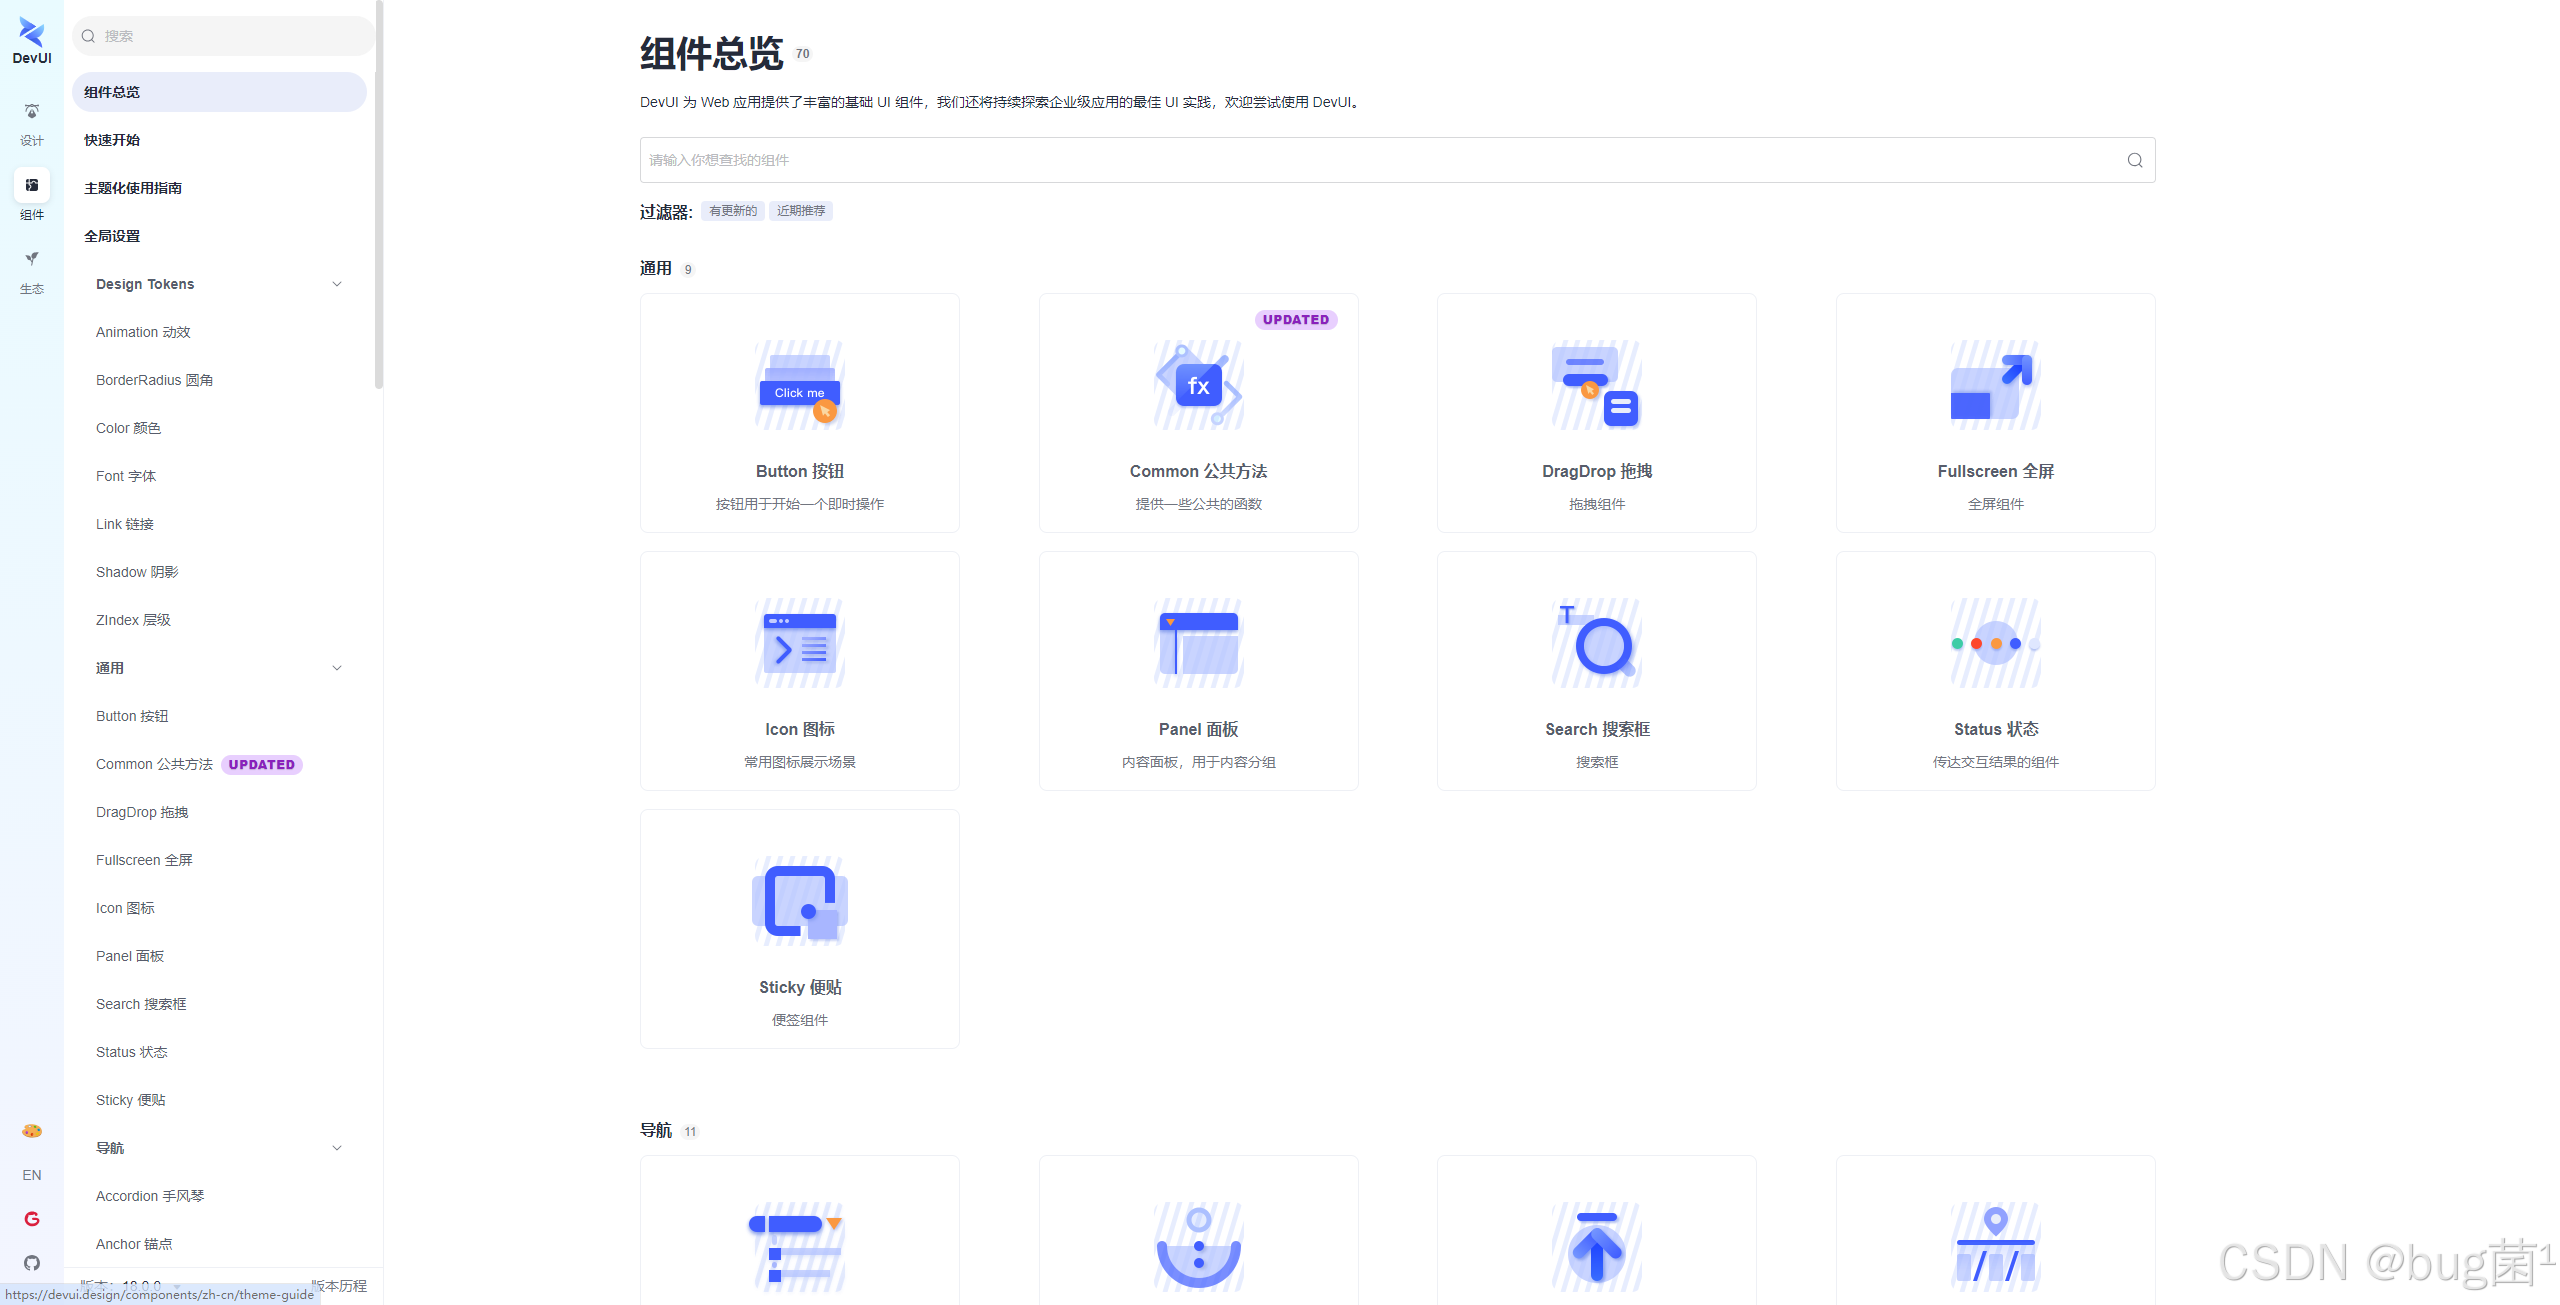
Task: Open the Button 按钮 component card
Action: point(799,413)
